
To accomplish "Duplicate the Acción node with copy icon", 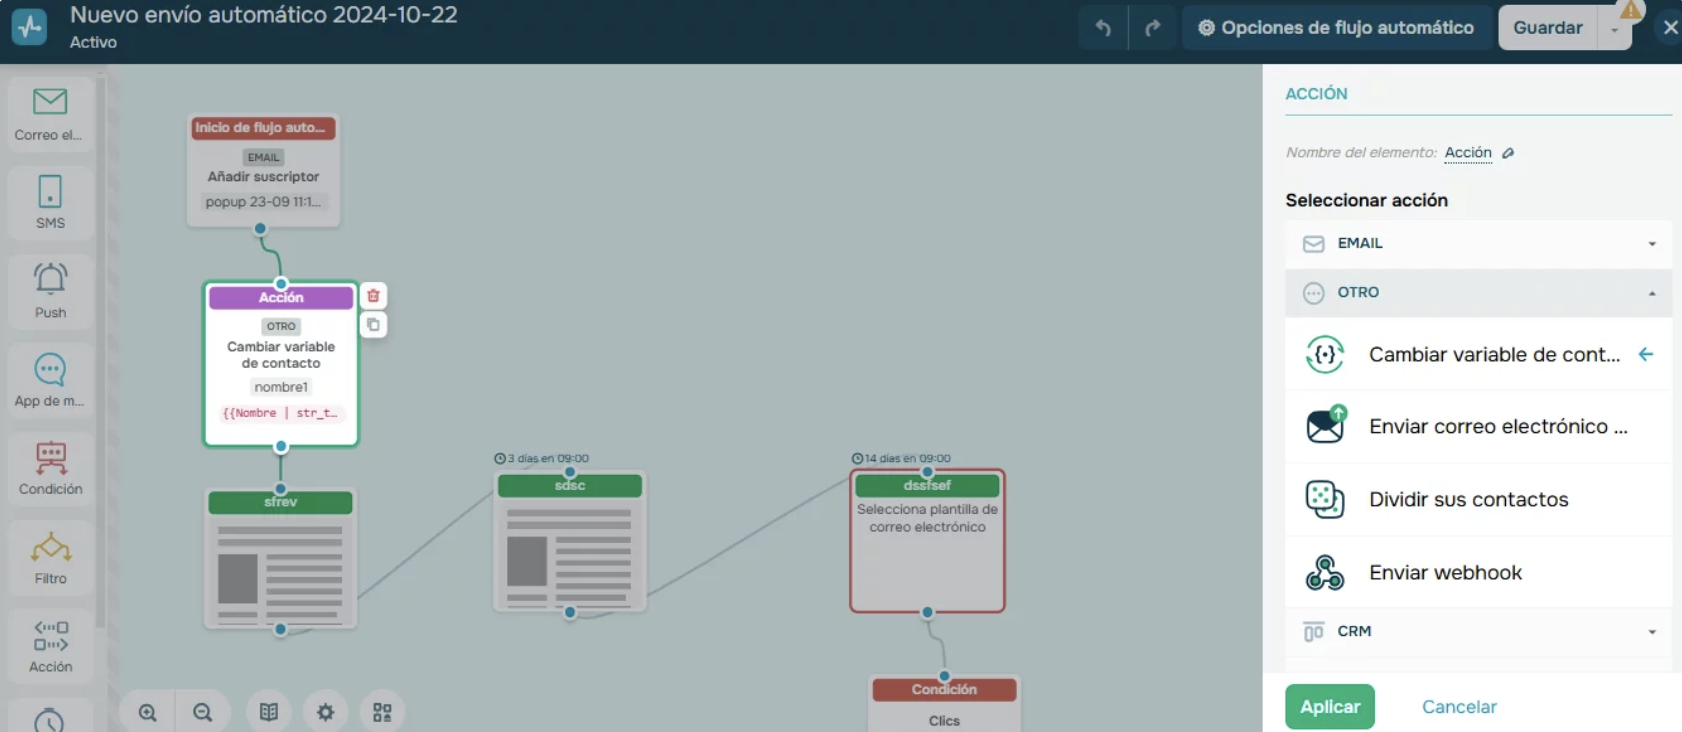I will 373,325.
